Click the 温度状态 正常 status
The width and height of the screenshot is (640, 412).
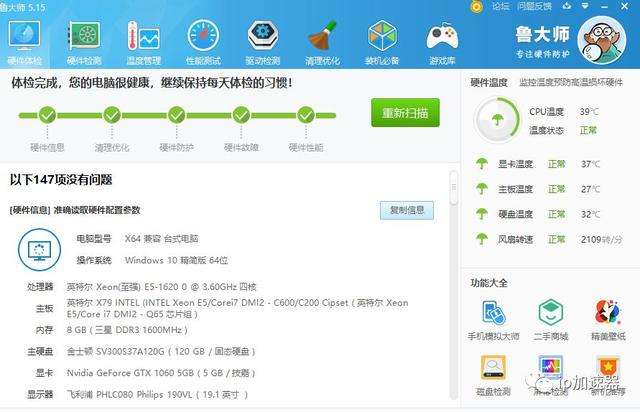(x=588, y=130)
